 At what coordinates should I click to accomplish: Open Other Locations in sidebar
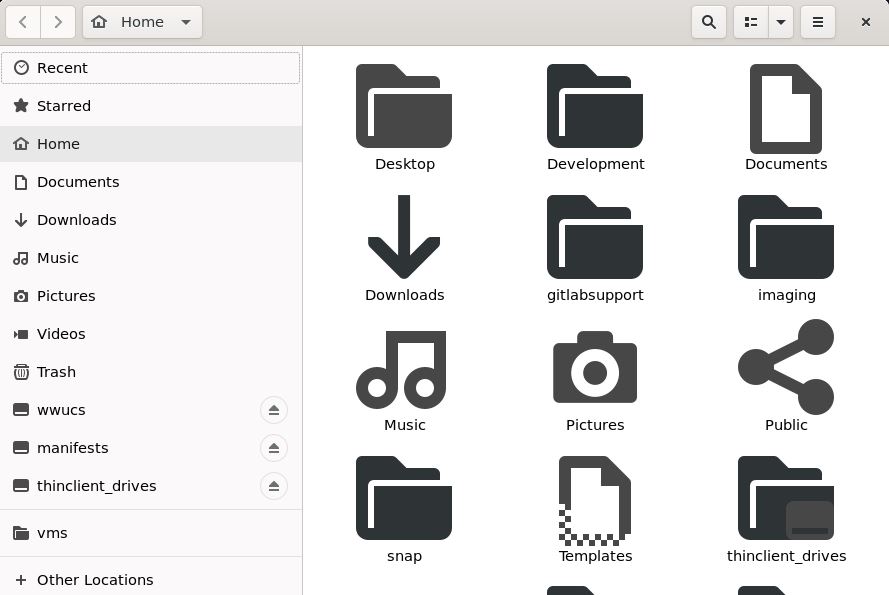point(151,580)
